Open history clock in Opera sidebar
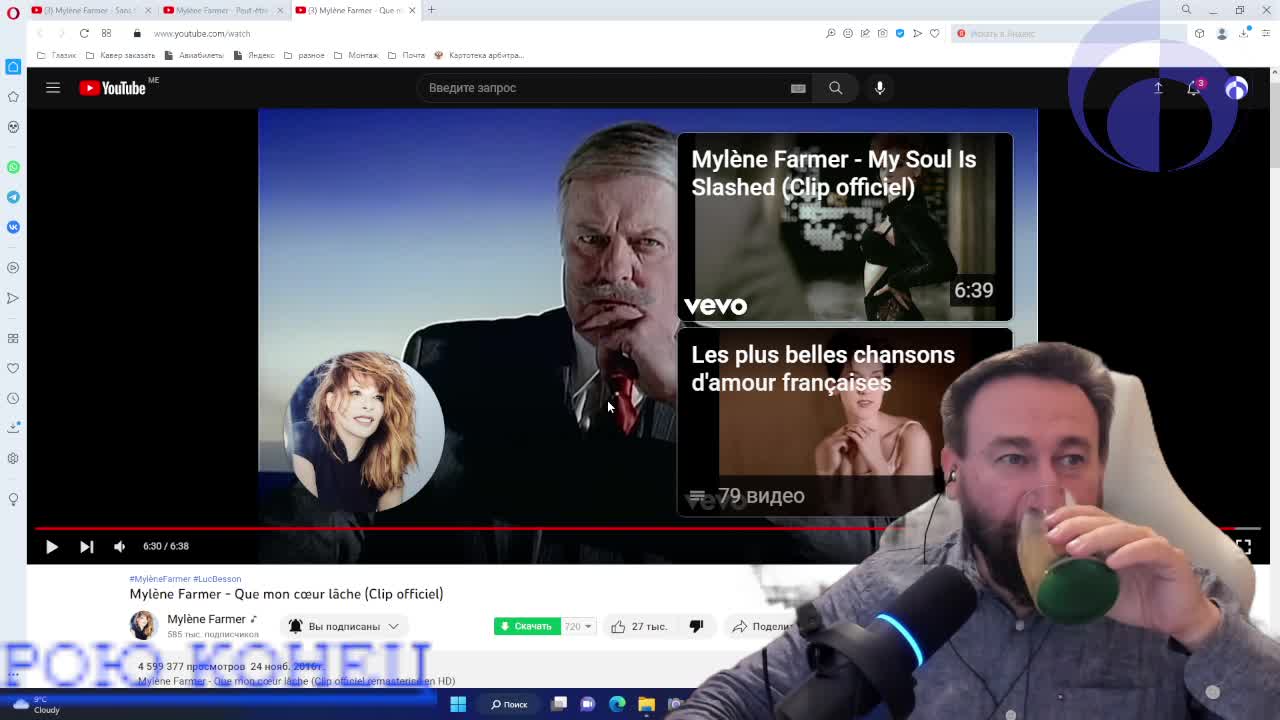1280x720 pixels. tap(13, 398)
